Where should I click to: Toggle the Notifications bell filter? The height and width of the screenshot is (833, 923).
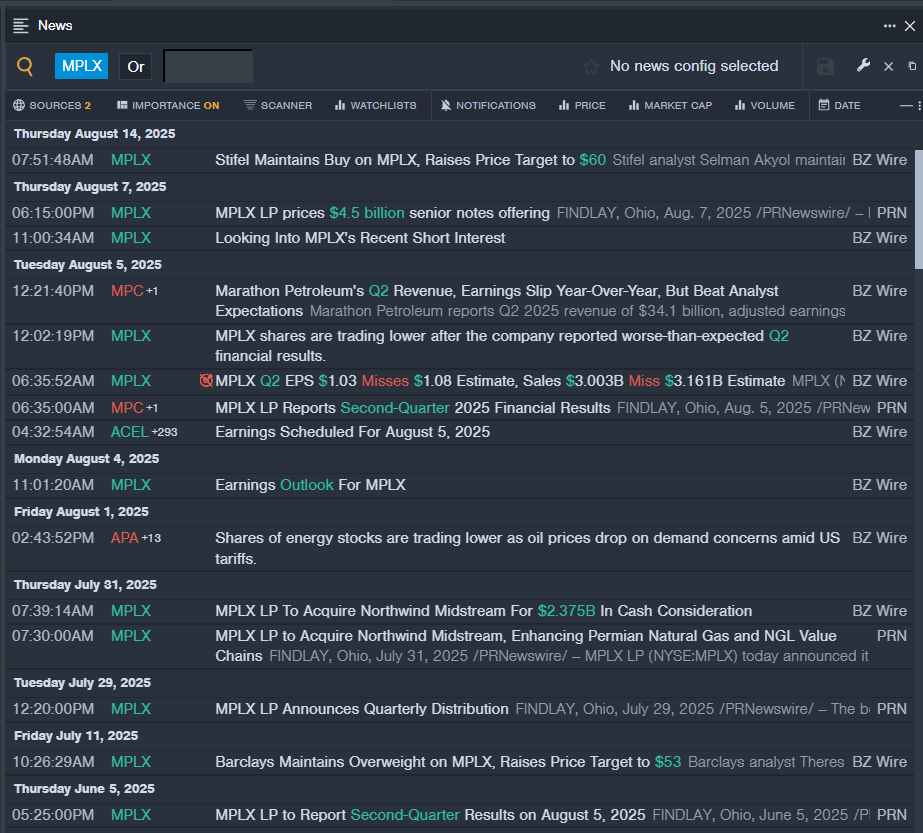click(x=489, y=105)
